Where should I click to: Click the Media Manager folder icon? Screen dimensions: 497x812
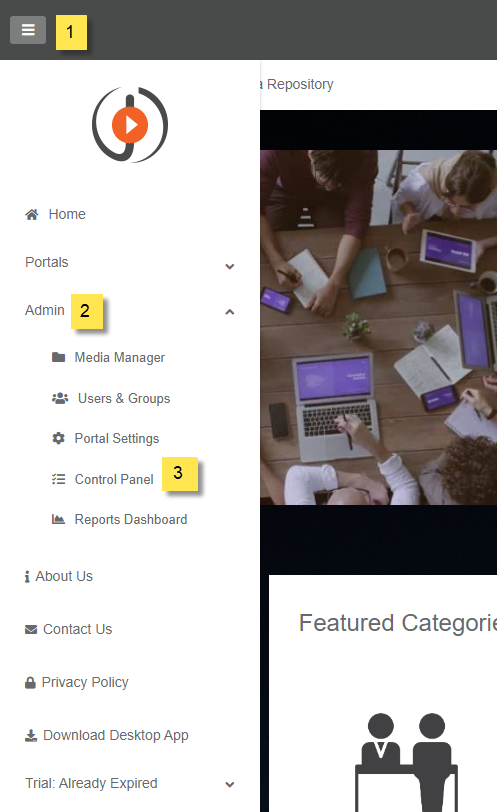[x=59, y=357]
